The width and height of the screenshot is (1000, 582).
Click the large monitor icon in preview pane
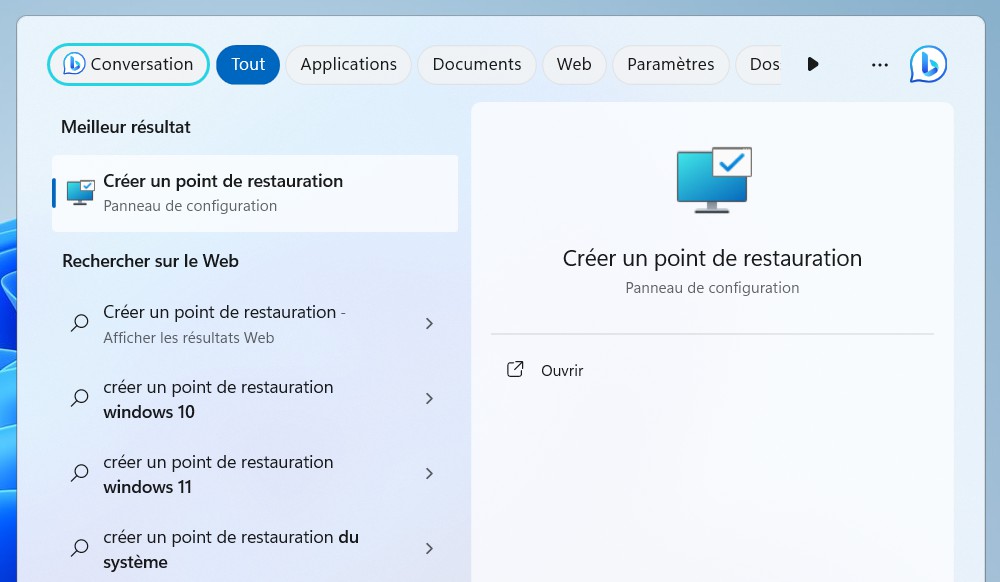[x=713, y=180]
